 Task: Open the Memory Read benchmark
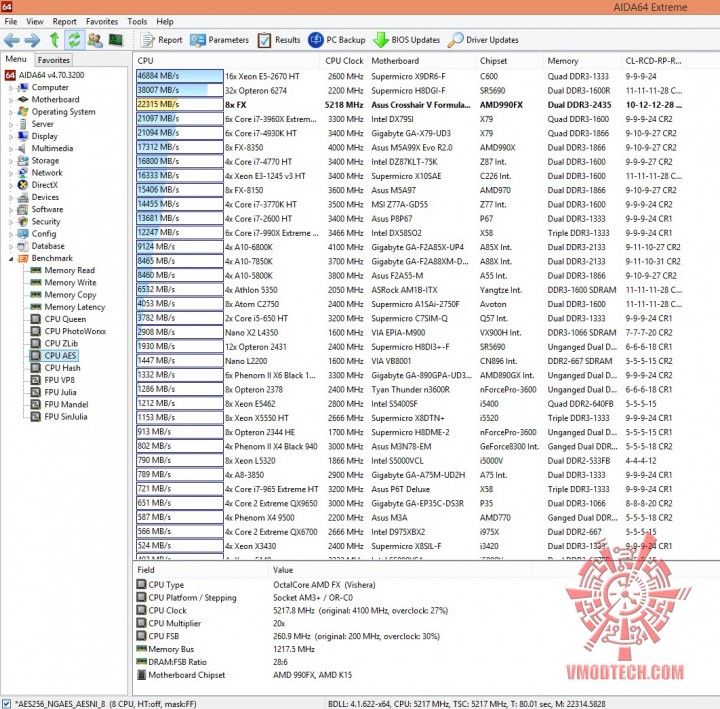(69, 270)
